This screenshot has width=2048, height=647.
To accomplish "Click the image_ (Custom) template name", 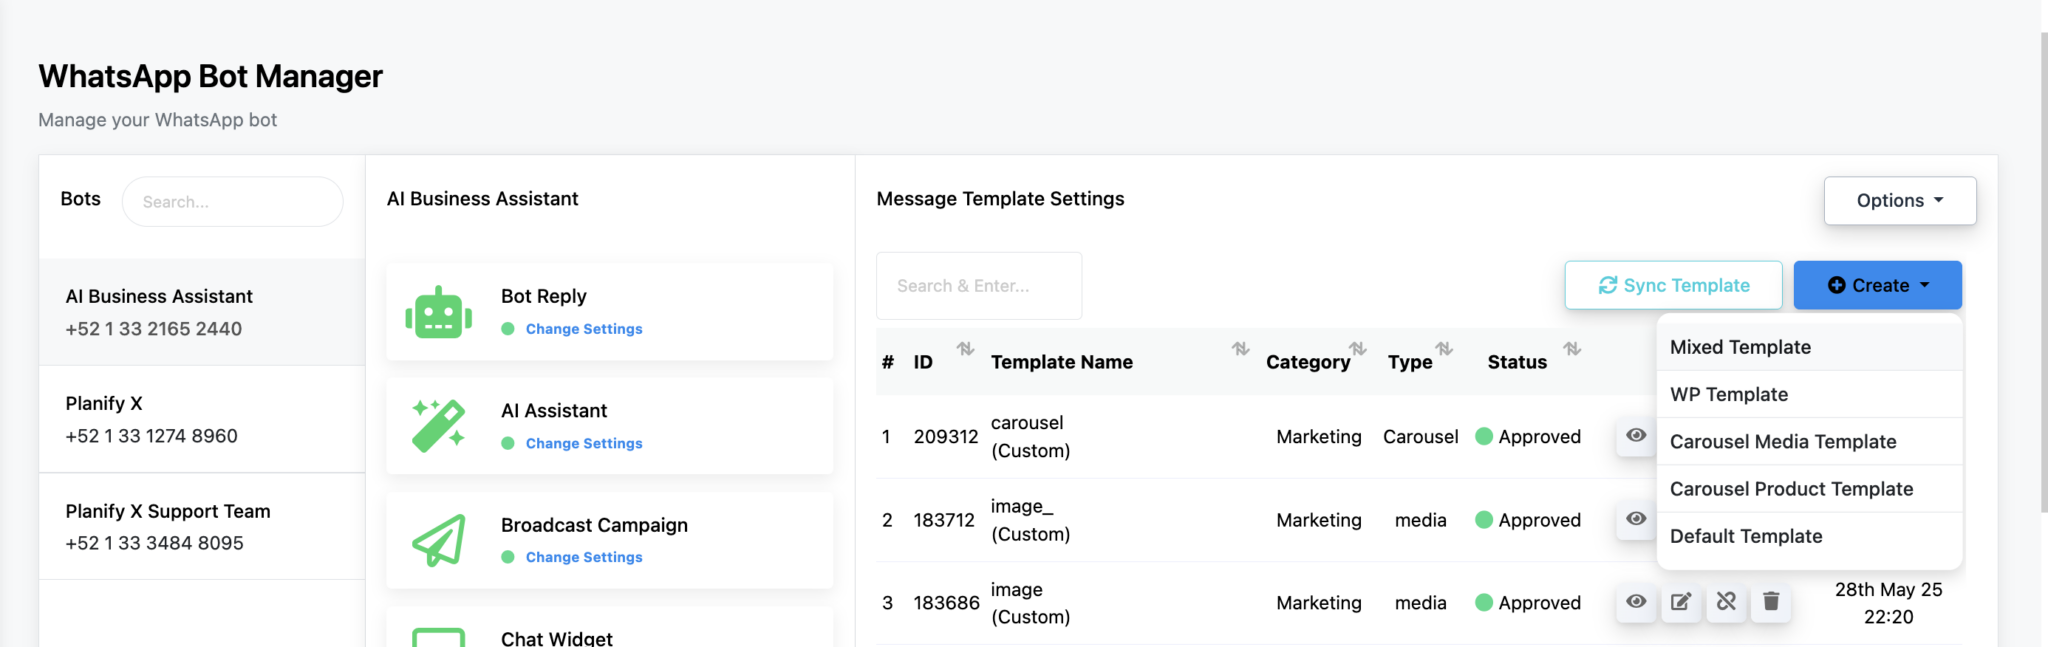I will point(1031,520).
